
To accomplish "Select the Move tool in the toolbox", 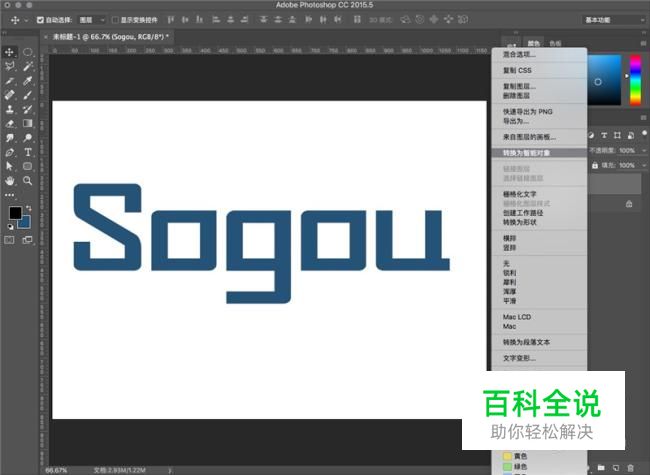I will [x=9, y=52].
